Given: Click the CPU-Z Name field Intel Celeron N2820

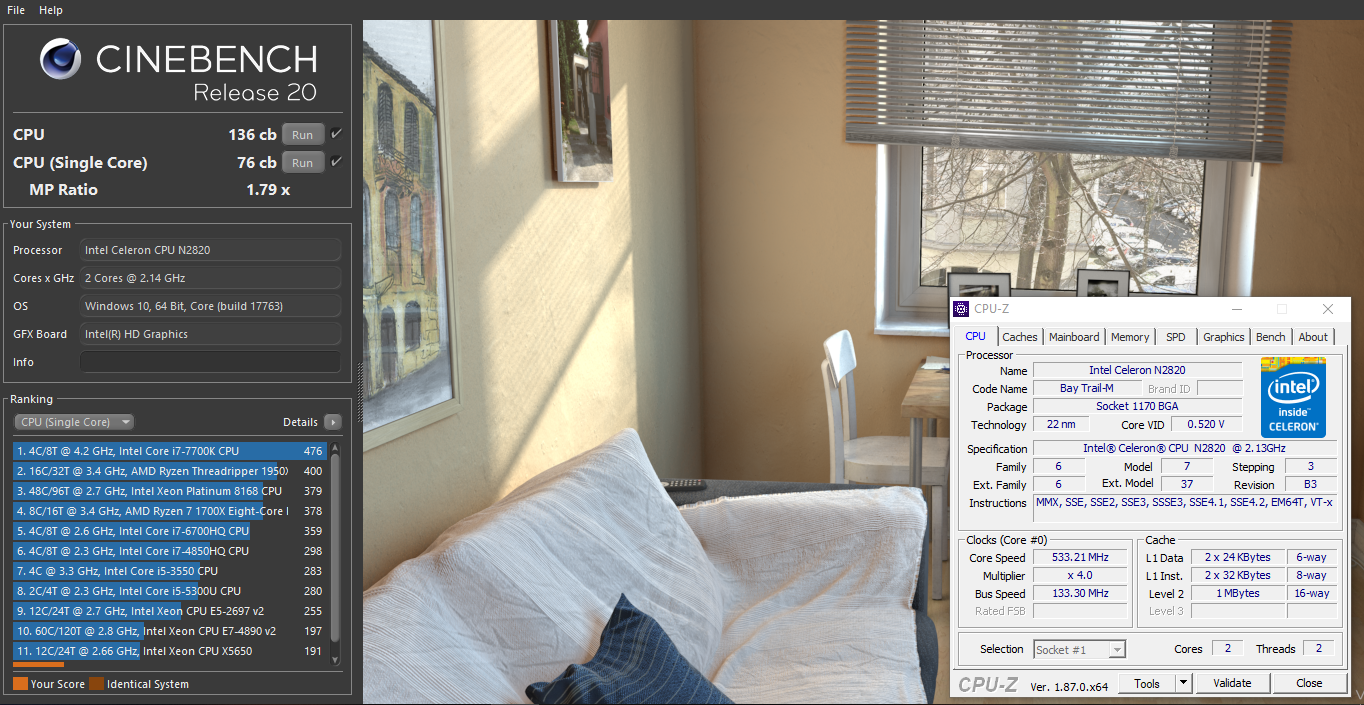Looking at the screenshot, I should coord(1137,370).
